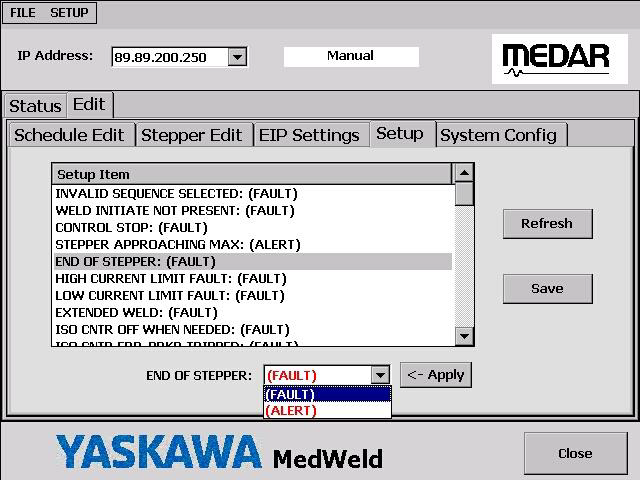Image resolution: width=640 pixels, height=480 pixels.
Task: Click the Save button
Action: tap(548, 289)
